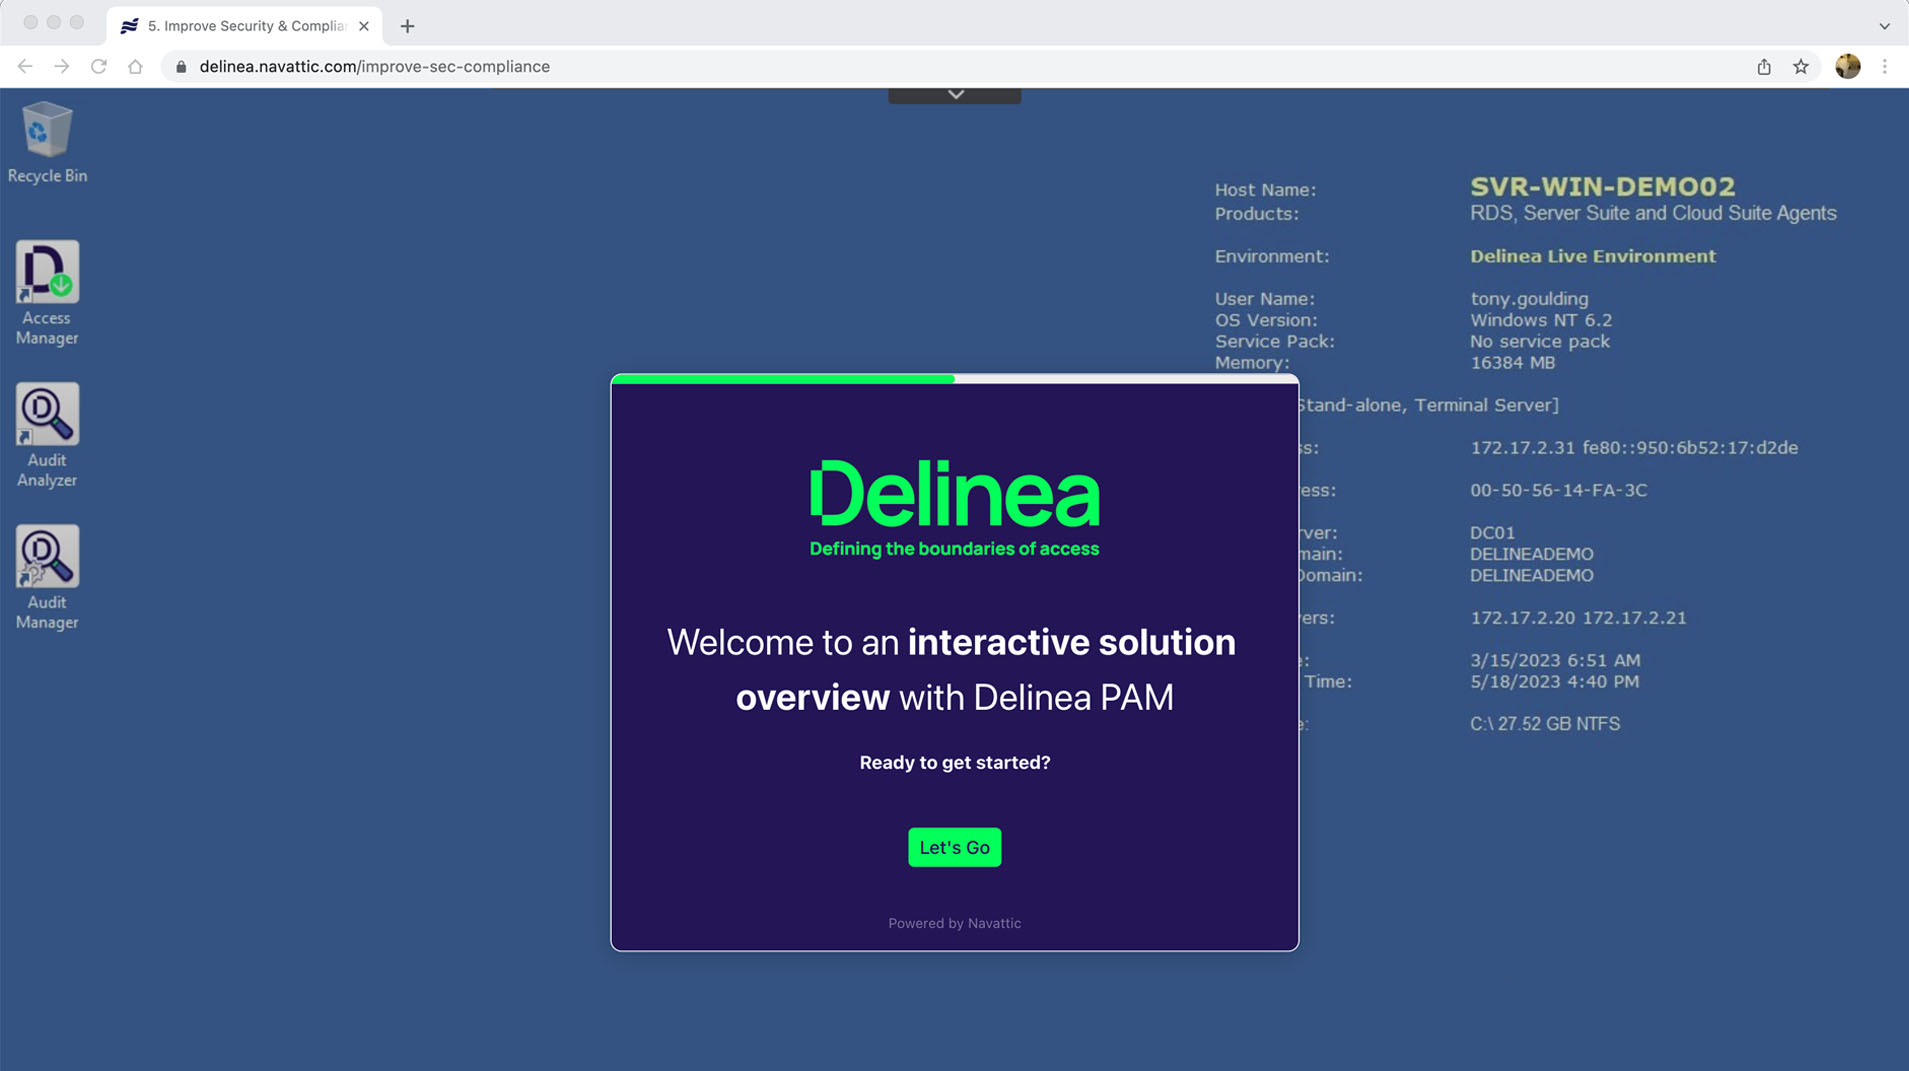Share this page via share icon

tap(1764, 66)
